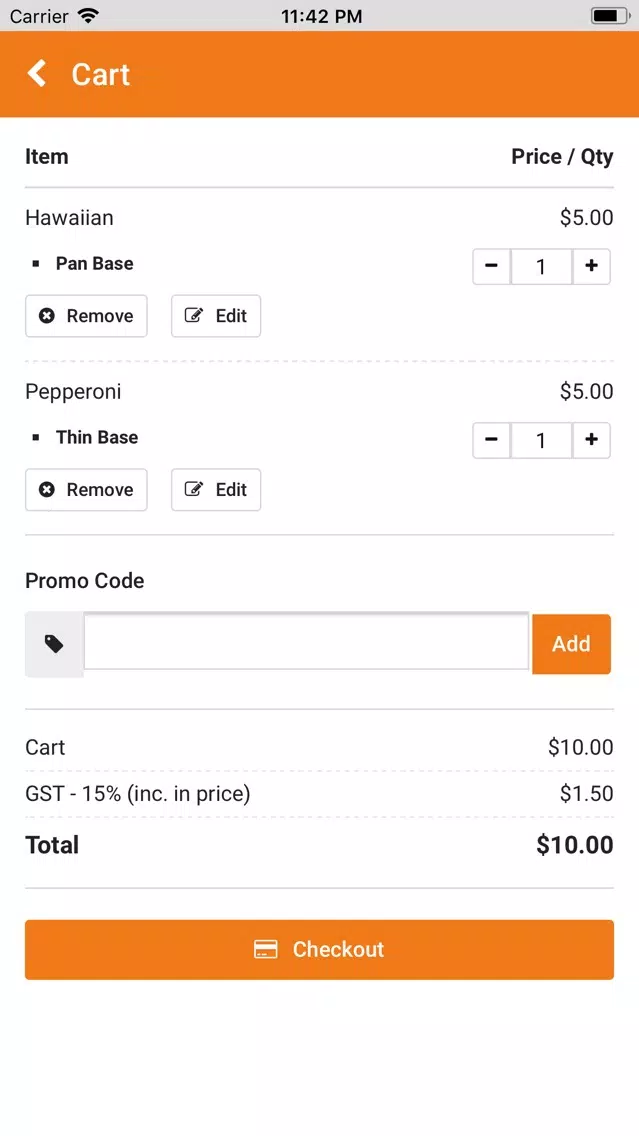Click the Hawaiian edit pencil icon

pos(193,315)
